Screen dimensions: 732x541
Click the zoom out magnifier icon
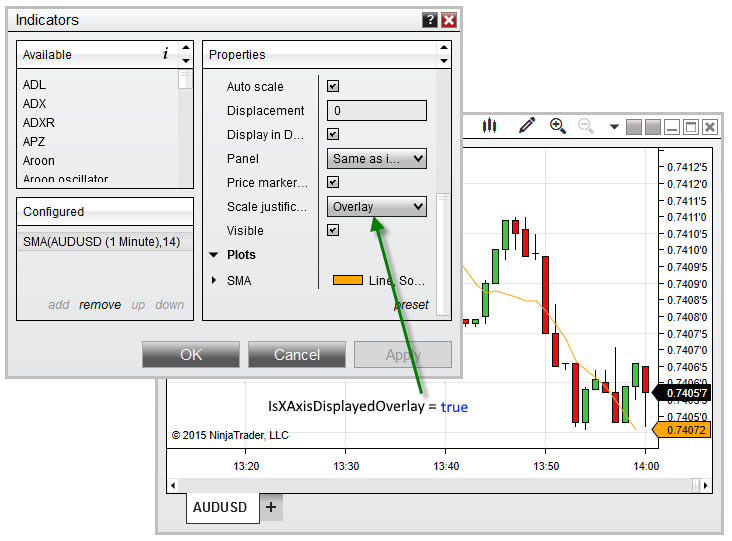pos(586,126)
